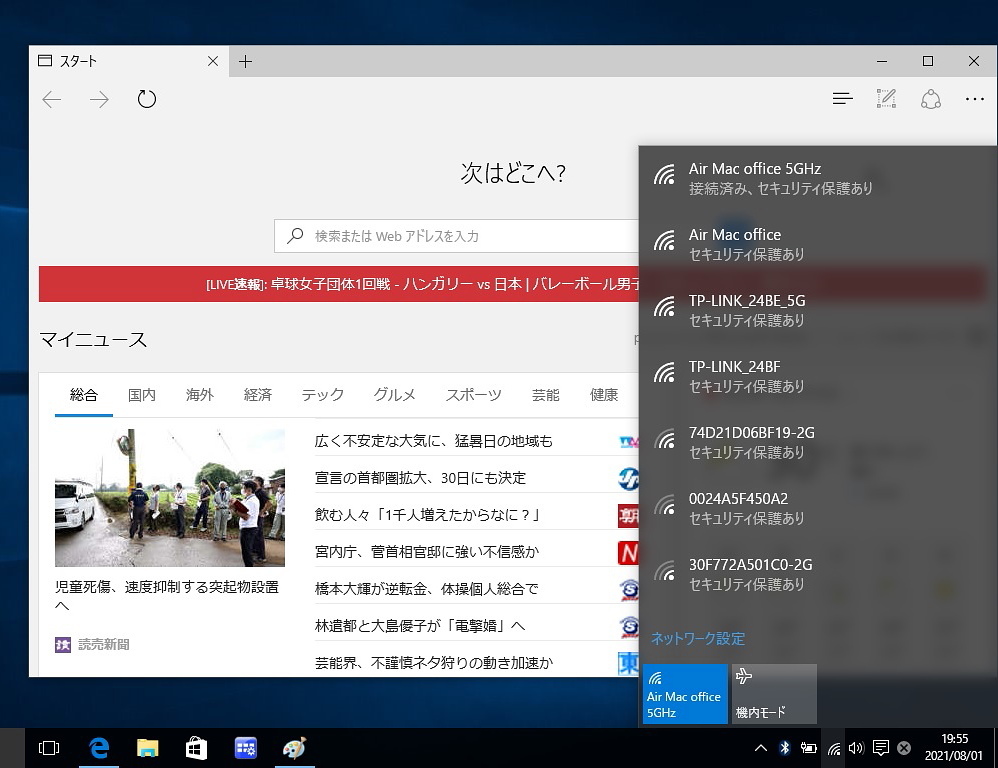Select the 海外 news tab
998x768 pixels.
click(x=199, y=394)
